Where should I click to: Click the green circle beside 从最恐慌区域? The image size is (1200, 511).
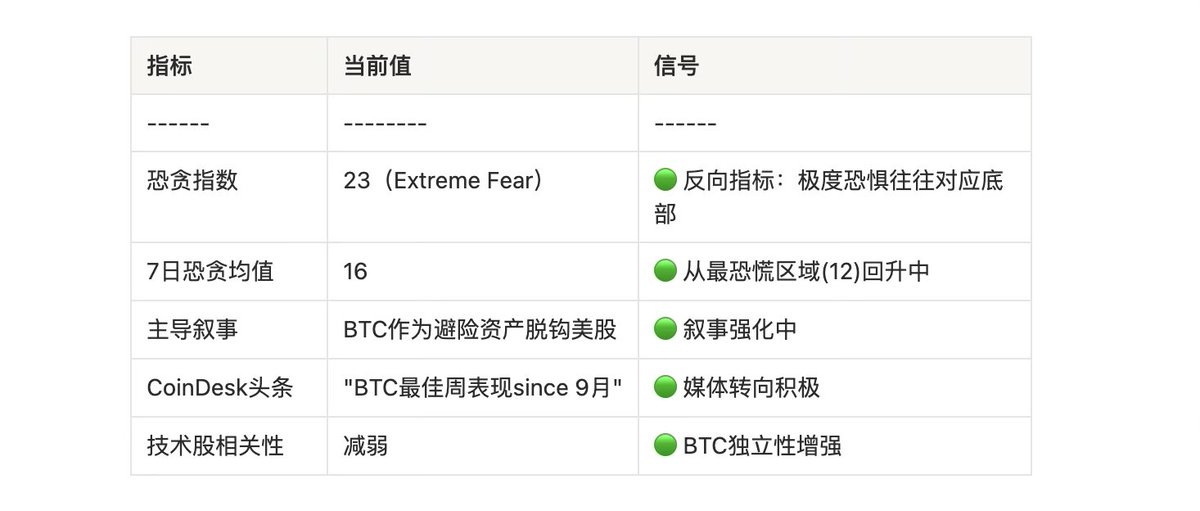click(x=665, y=271)
